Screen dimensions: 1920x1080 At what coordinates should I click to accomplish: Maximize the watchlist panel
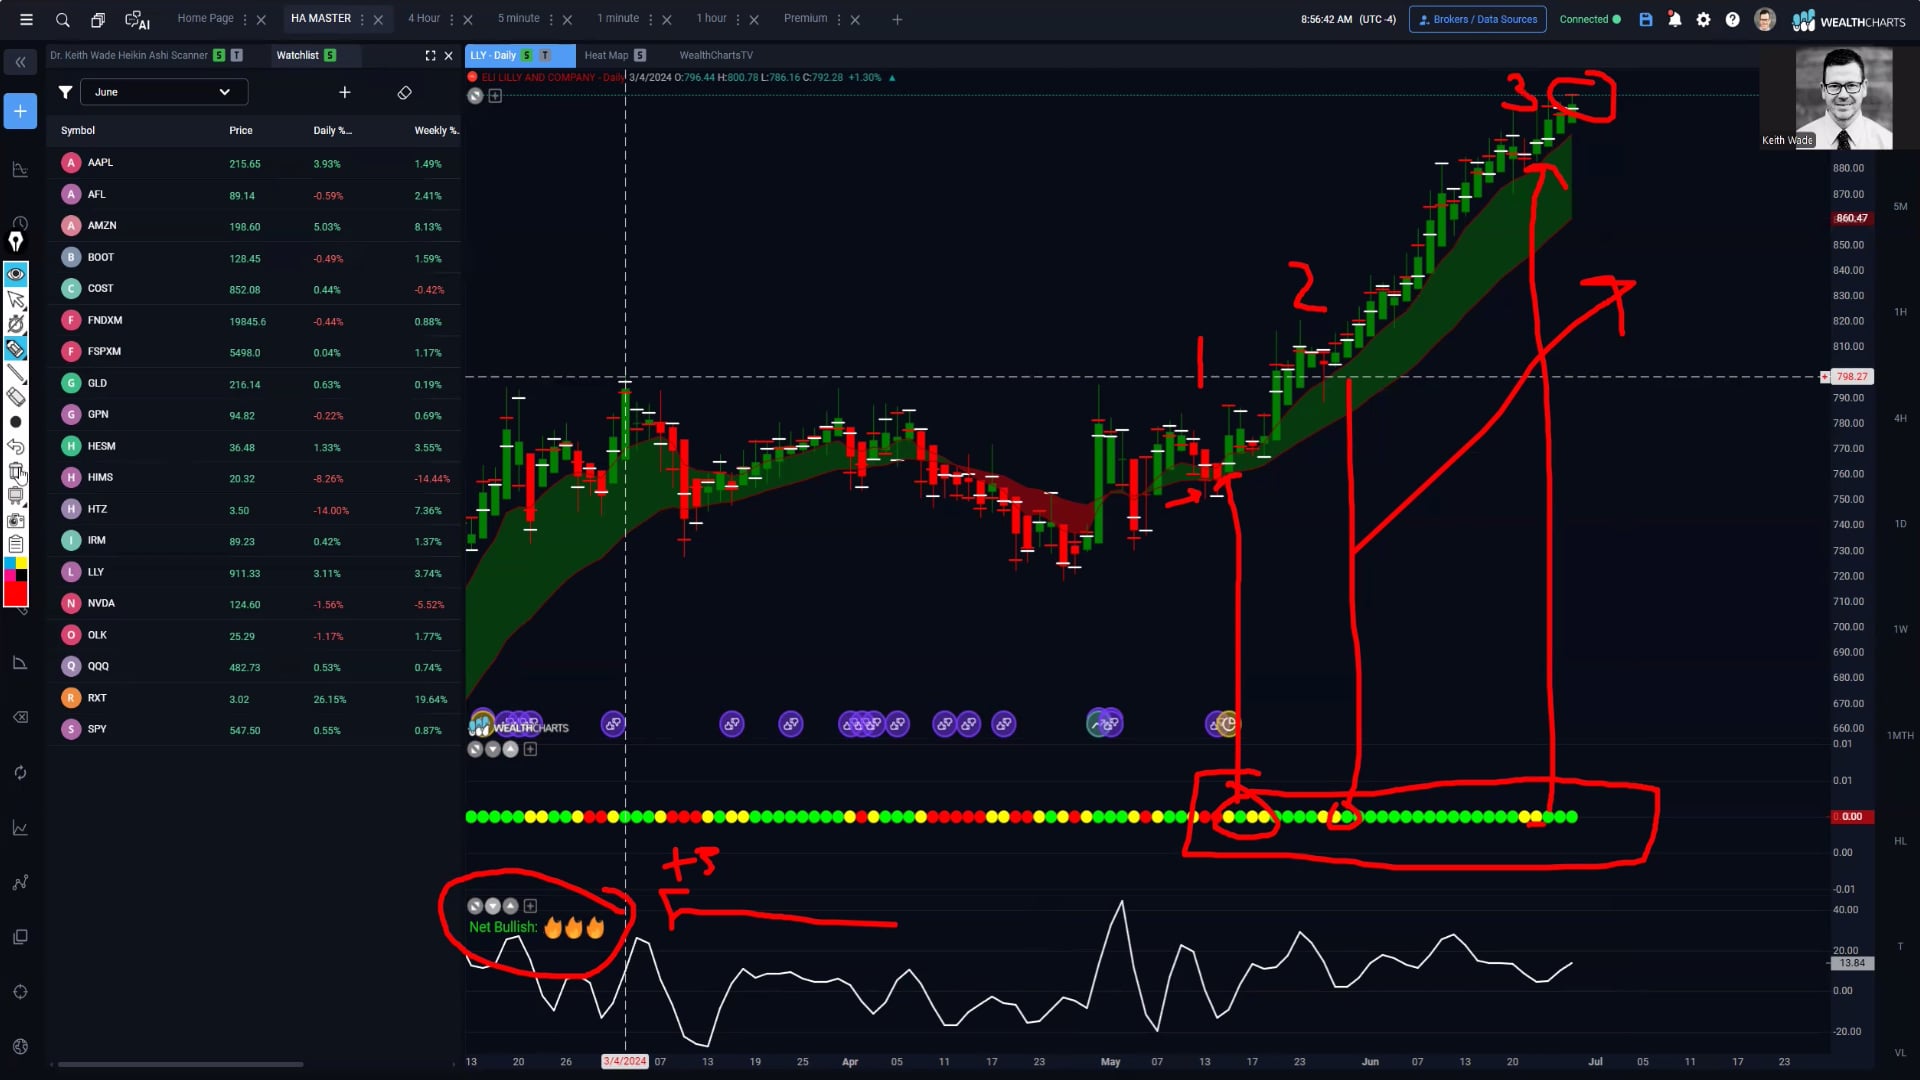[x=430, y=55]
